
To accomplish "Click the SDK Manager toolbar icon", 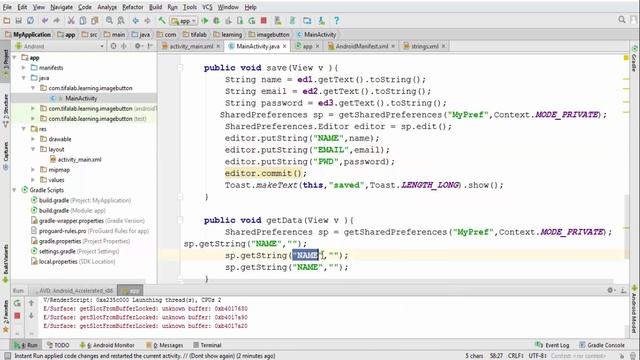I will [322, 20].
